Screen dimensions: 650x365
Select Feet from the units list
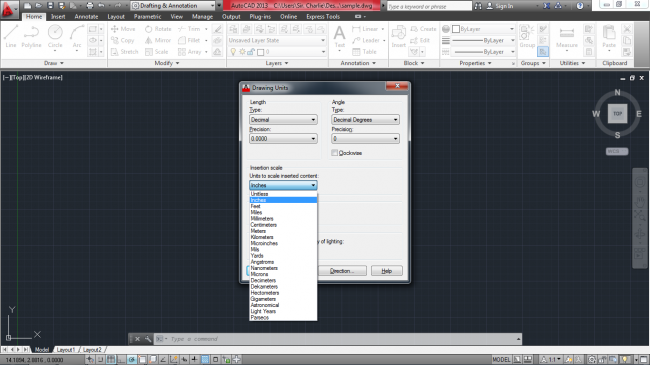coord(283,206)
